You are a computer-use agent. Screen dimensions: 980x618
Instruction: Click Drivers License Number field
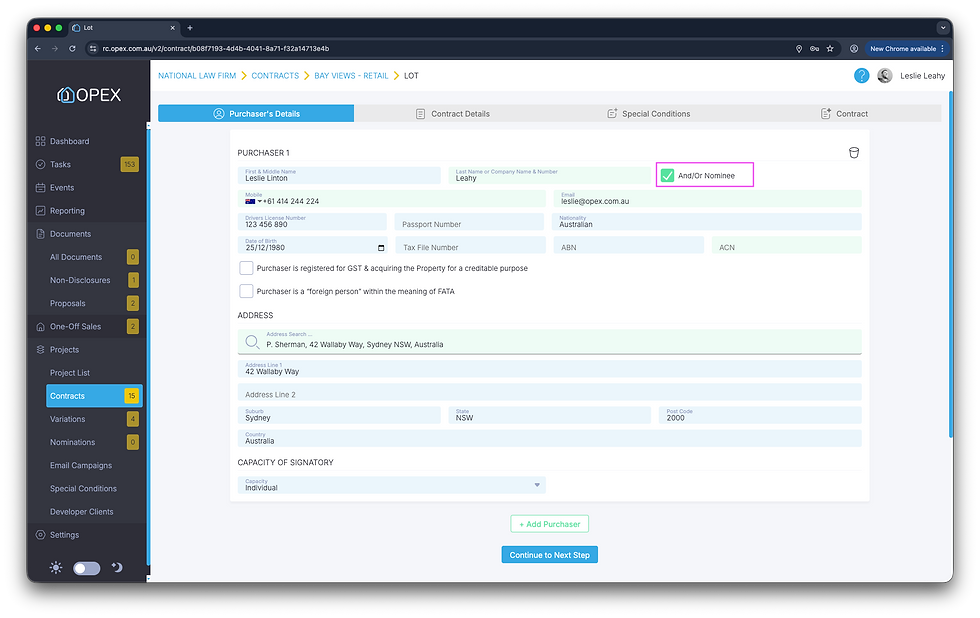pos(312,222)
